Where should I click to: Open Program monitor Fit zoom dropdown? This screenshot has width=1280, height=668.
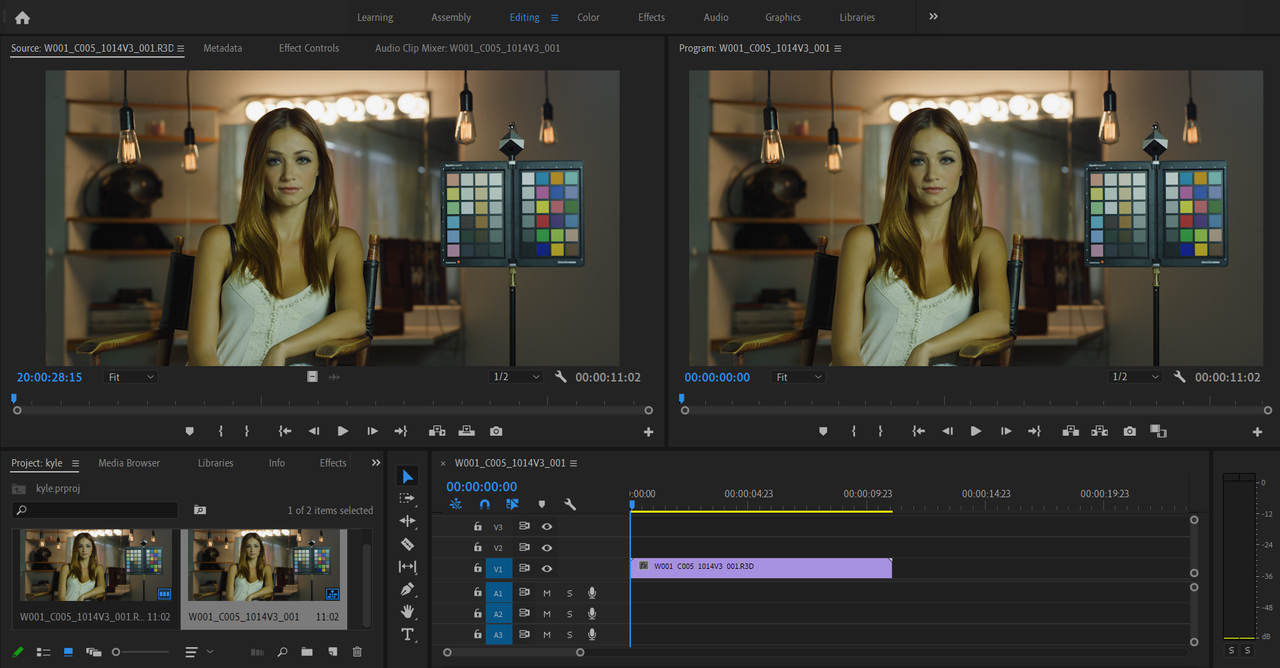pos(798,377)
